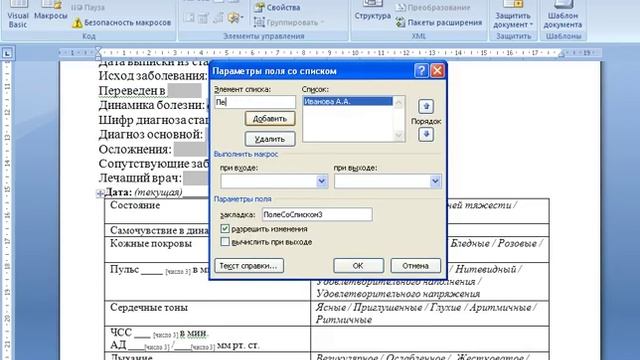
Task: Click Безопасность макросов warning button
Action: [121, 23]
